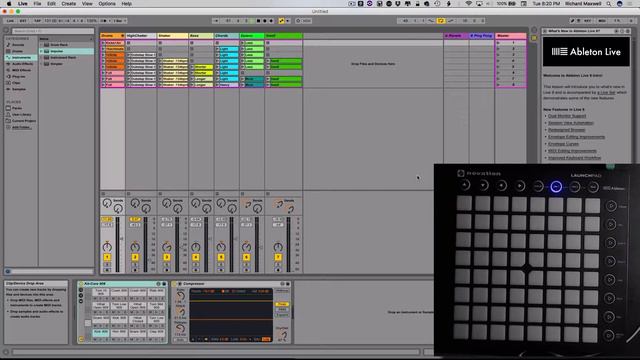Click the browser preview headphone icon
The height and width of the screenshot is (360, 640).
click(x=8, y=271)
